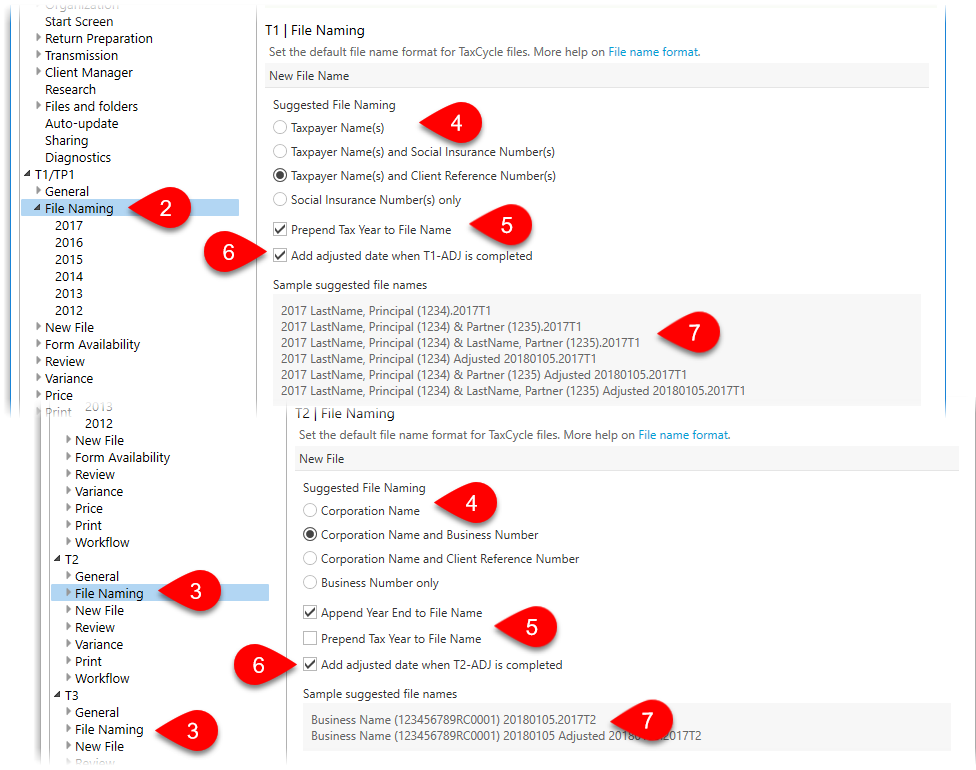Select New File under T2
Viewport: 976px width, 770px height.
tap(99, 610)
